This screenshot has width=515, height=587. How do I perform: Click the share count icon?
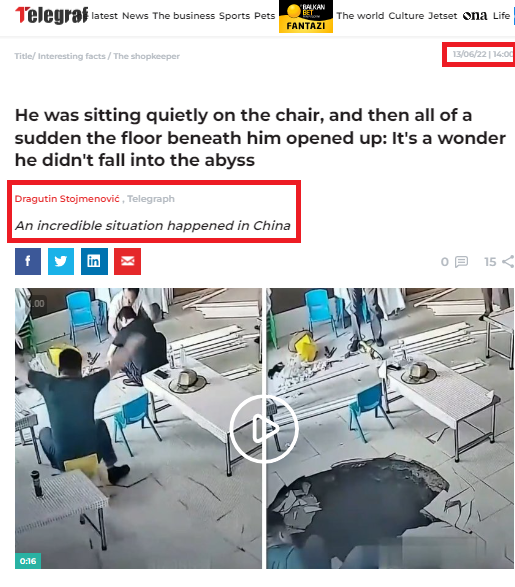pyautogui.click(x=508, y=262)
